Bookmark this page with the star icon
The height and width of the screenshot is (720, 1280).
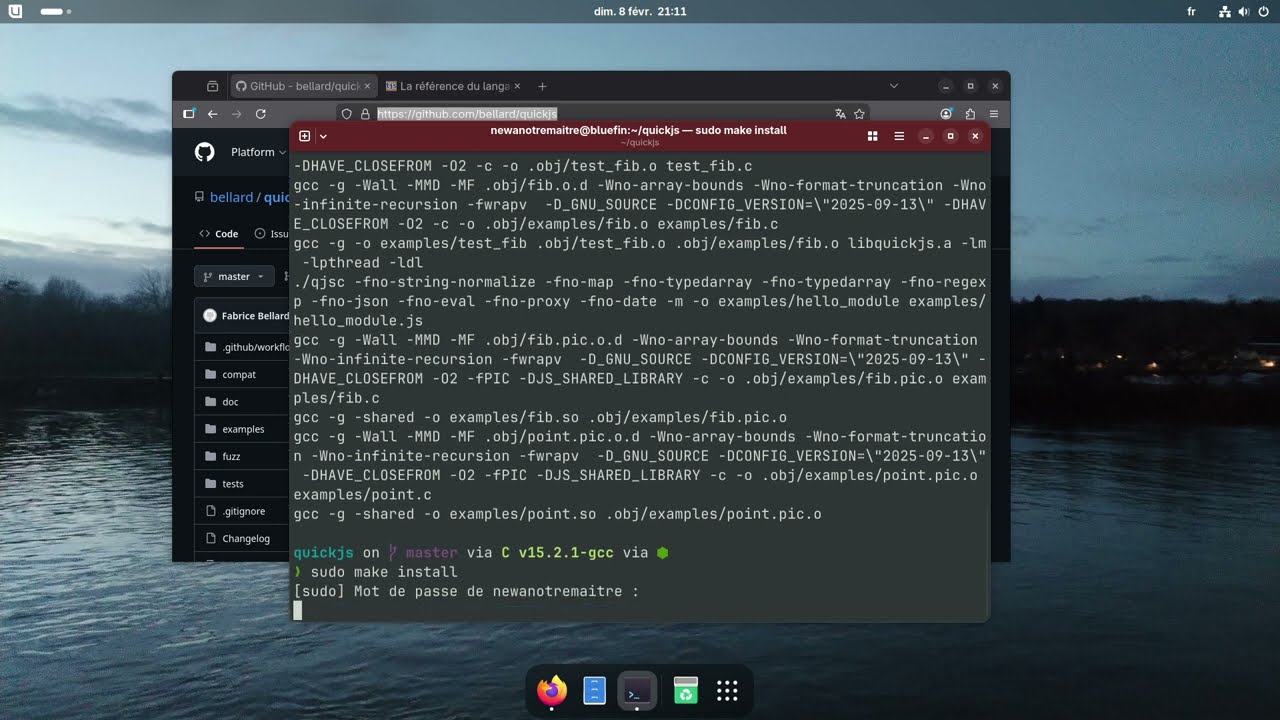859,114
